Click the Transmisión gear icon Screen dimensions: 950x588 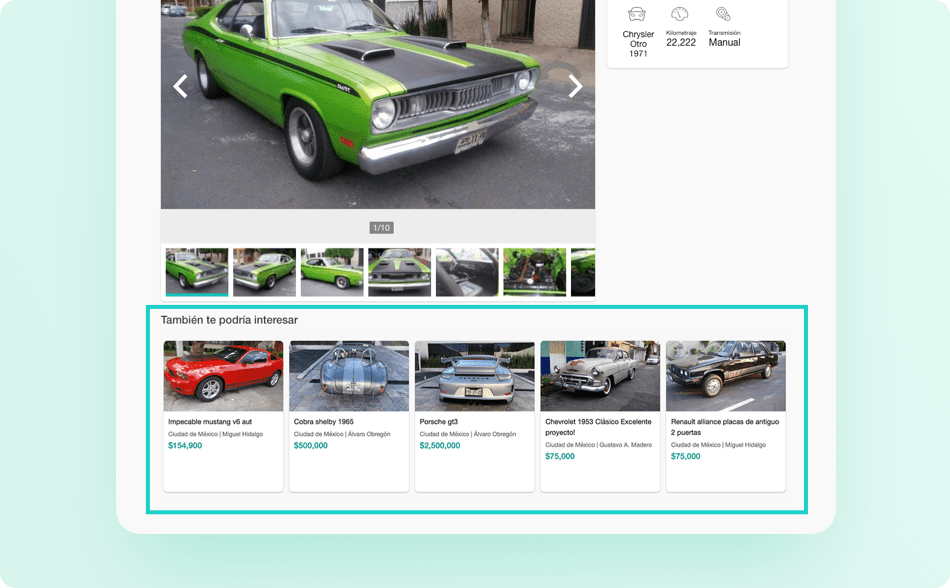tap(723, 14)
